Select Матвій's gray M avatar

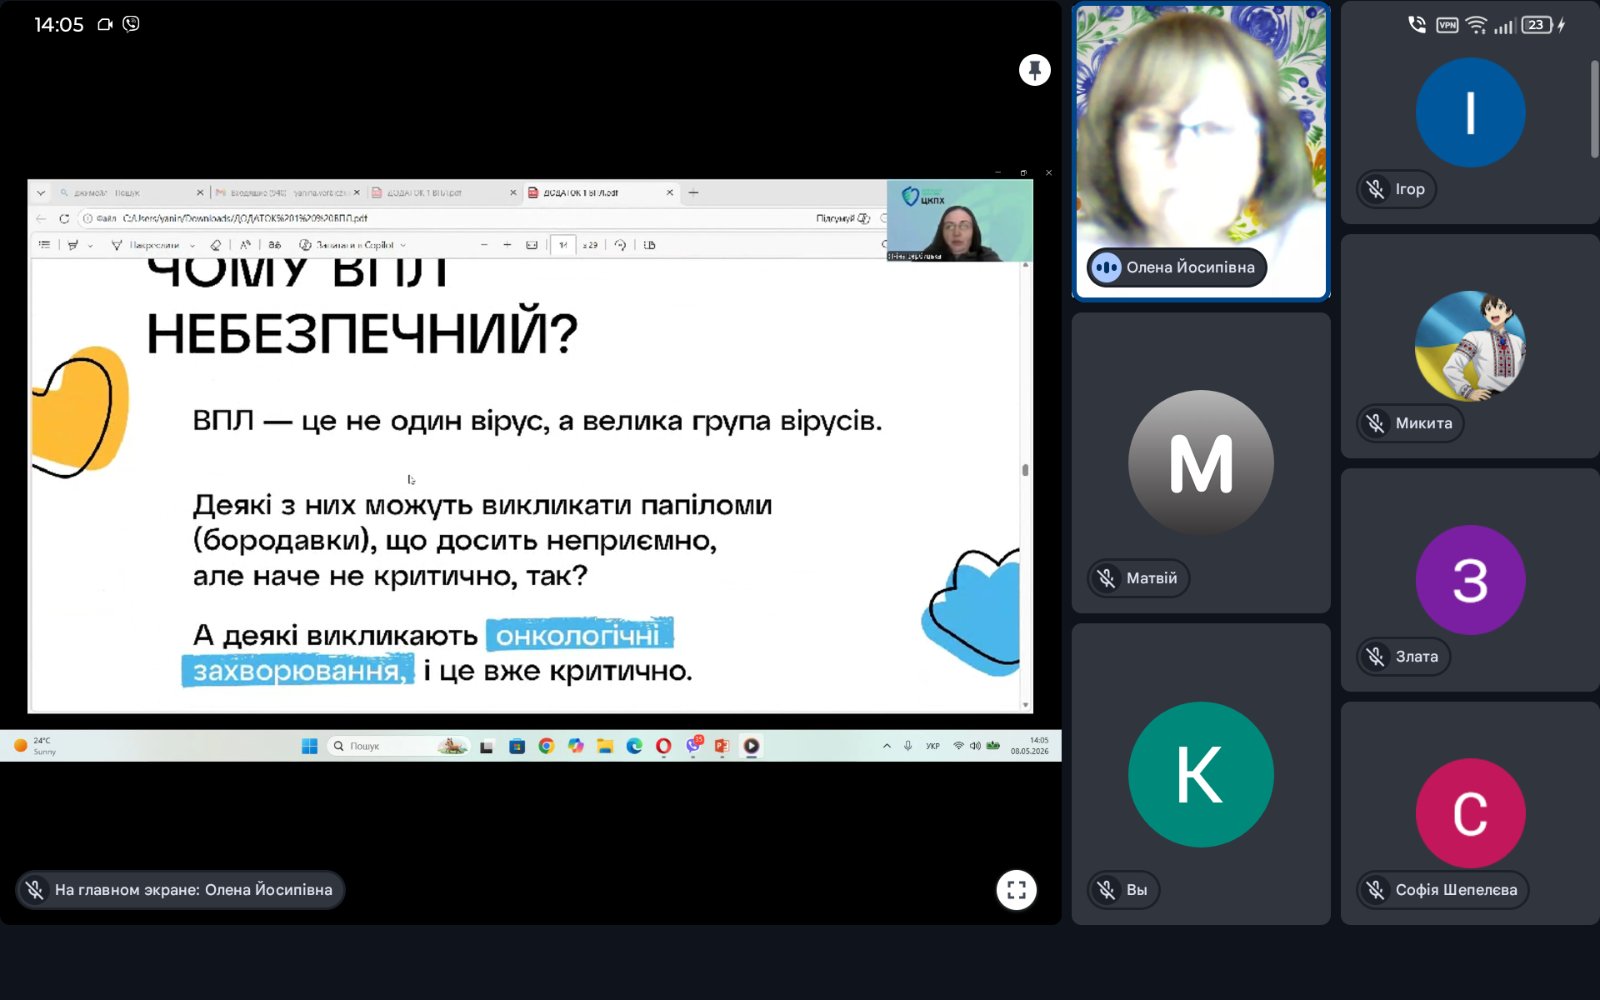click(1201, 463)
